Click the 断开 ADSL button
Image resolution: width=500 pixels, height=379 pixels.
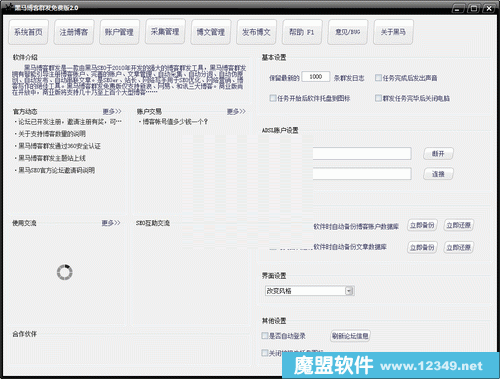click(438, 154)
